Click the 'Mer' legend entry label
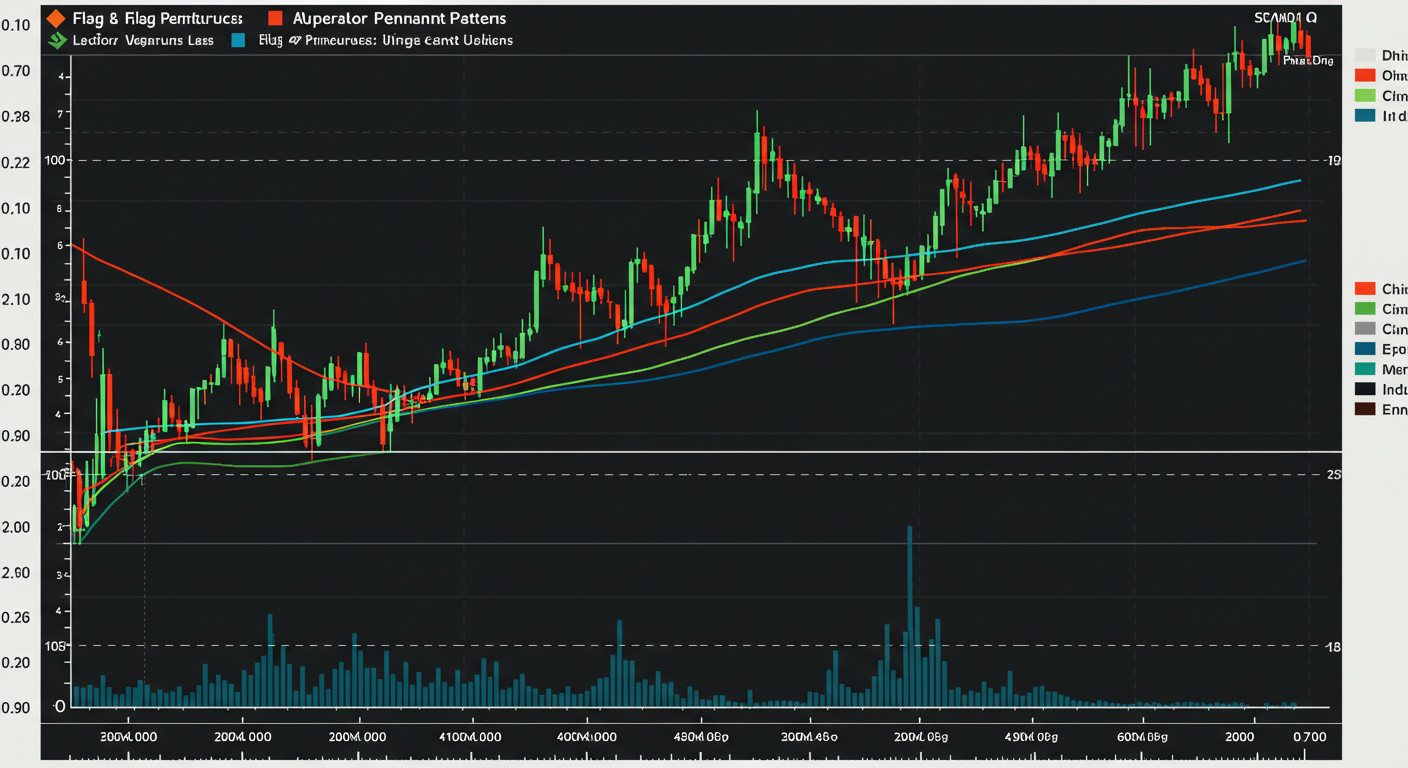This screenshot has width=1408, height=768. pyautogui.click(x=1394, y=369)
